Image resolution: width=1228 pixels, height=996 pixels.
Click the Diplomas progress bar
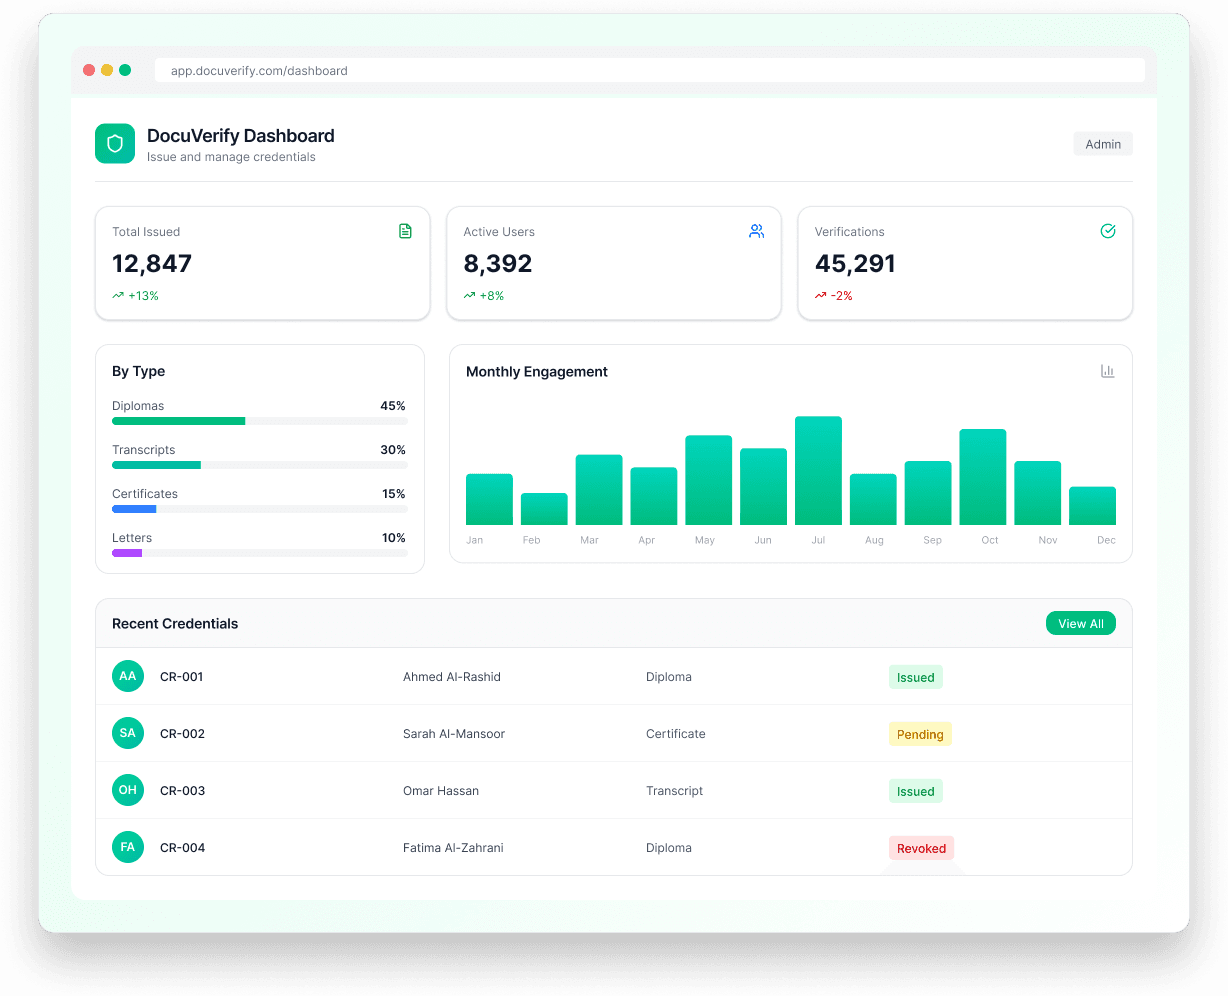(260, 421)
